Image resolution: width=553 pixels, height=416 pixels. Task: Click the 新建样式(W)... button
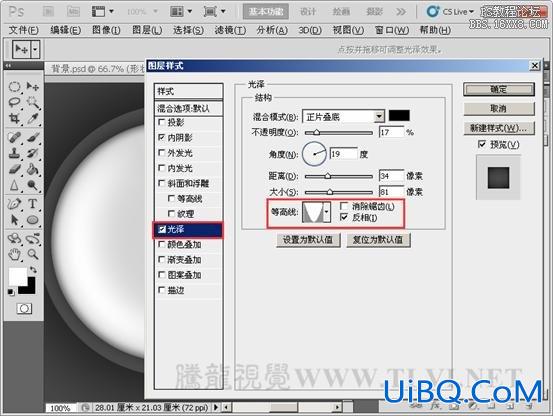pyautogui.click(x=499, y=128)
